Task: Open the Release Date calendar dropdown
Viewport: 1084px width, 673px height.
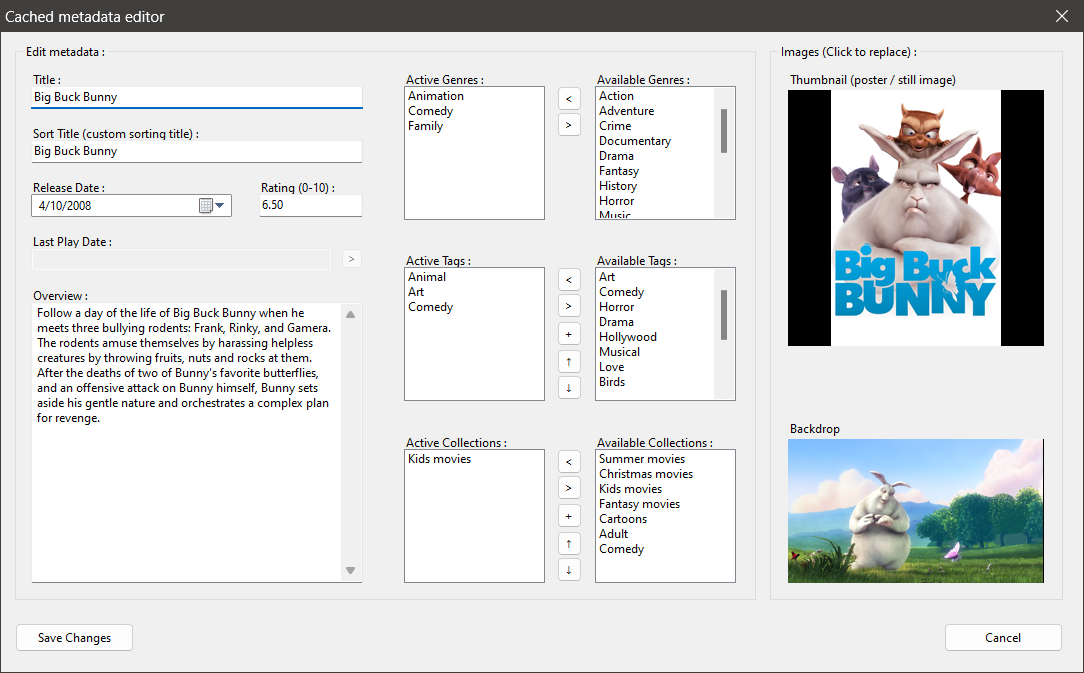Action: click(213, 205)
